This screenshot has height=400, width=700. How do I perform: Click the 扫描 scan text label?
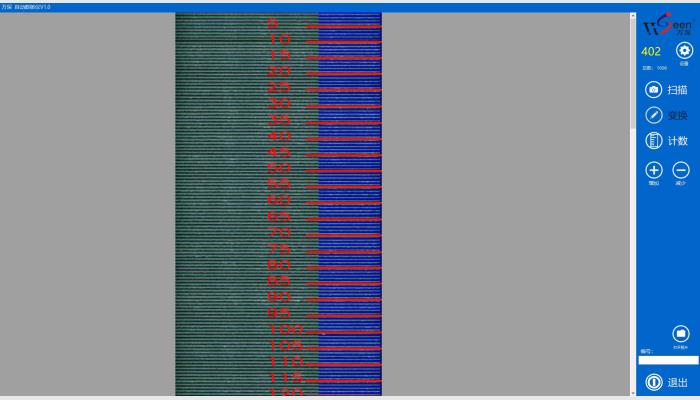(678, 90)
